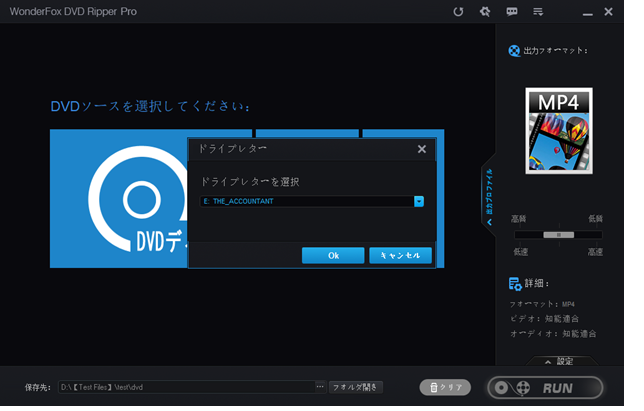Viewport: 644px width, 411px height.
Task: Browse output path with the ellipsis button
Action: pos(320,386)
